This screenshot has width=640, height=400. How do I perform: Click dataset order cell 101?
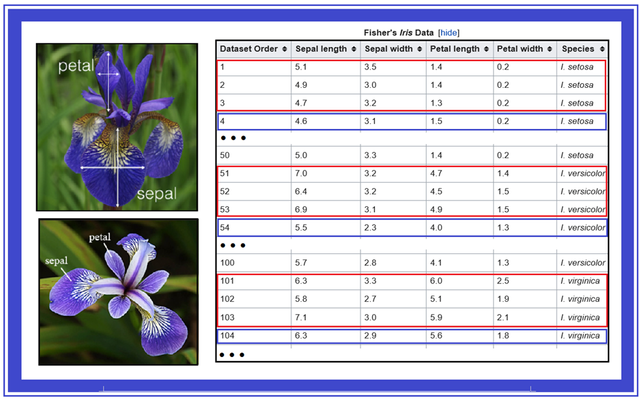click(227, 281)
